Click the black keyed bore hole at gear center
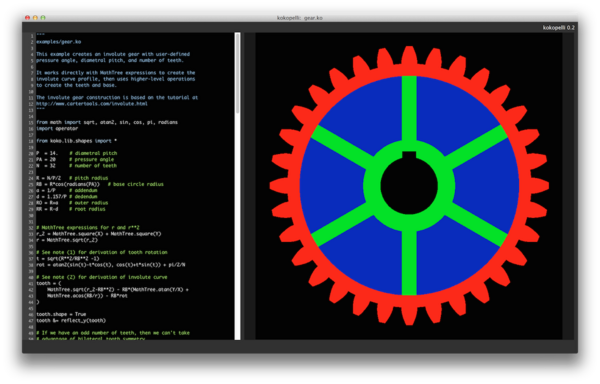This screenshot has height=384, width=600. coord(409,185)
